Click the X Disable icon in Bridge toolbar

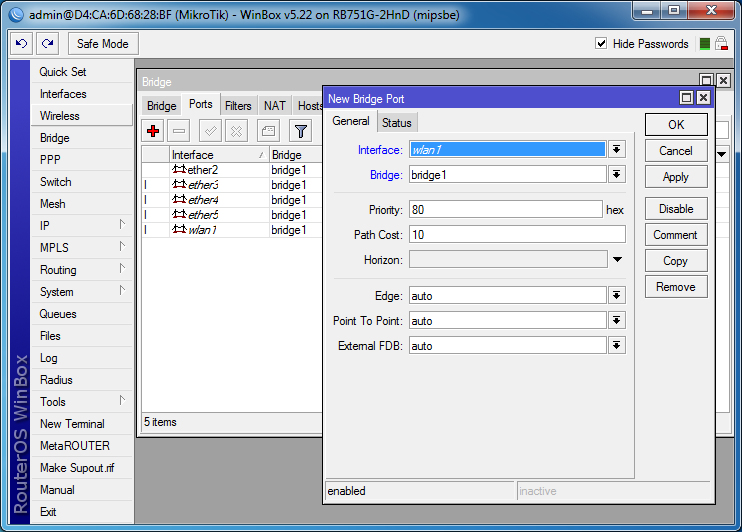236,131
